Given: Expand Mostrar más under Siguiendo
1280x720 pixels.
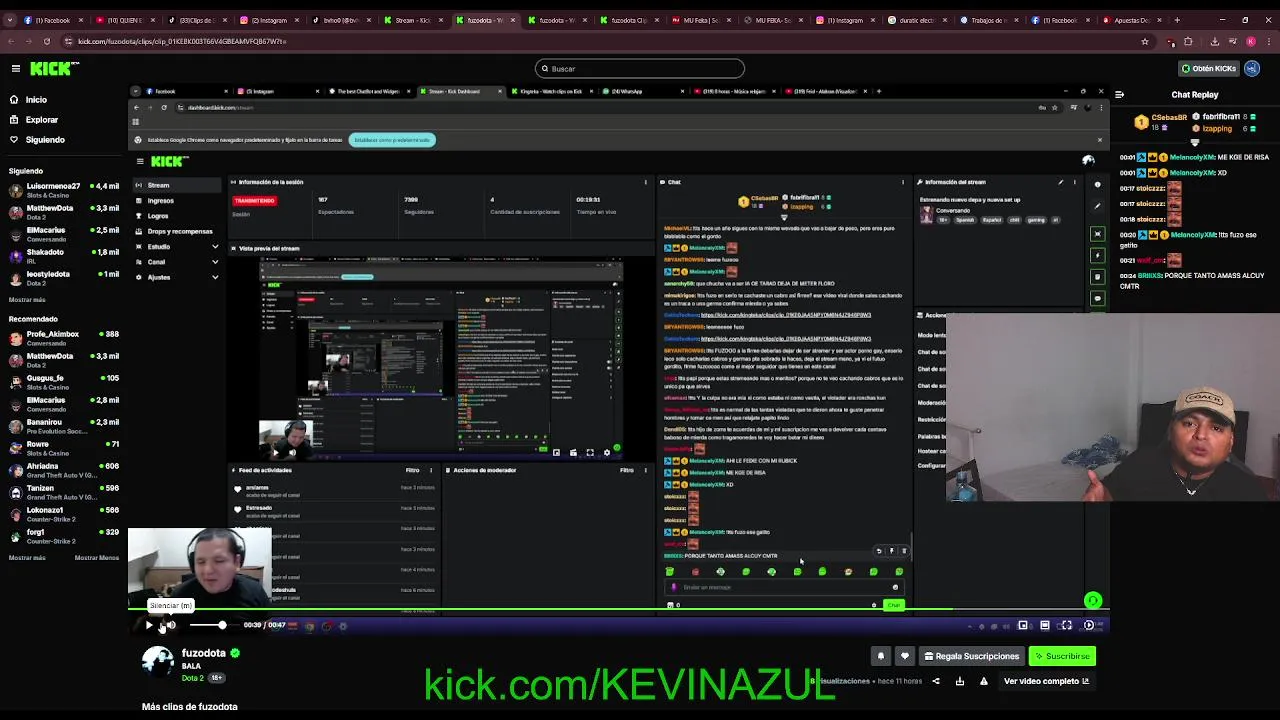Looking at the screenshot, I should coord(27,300).
